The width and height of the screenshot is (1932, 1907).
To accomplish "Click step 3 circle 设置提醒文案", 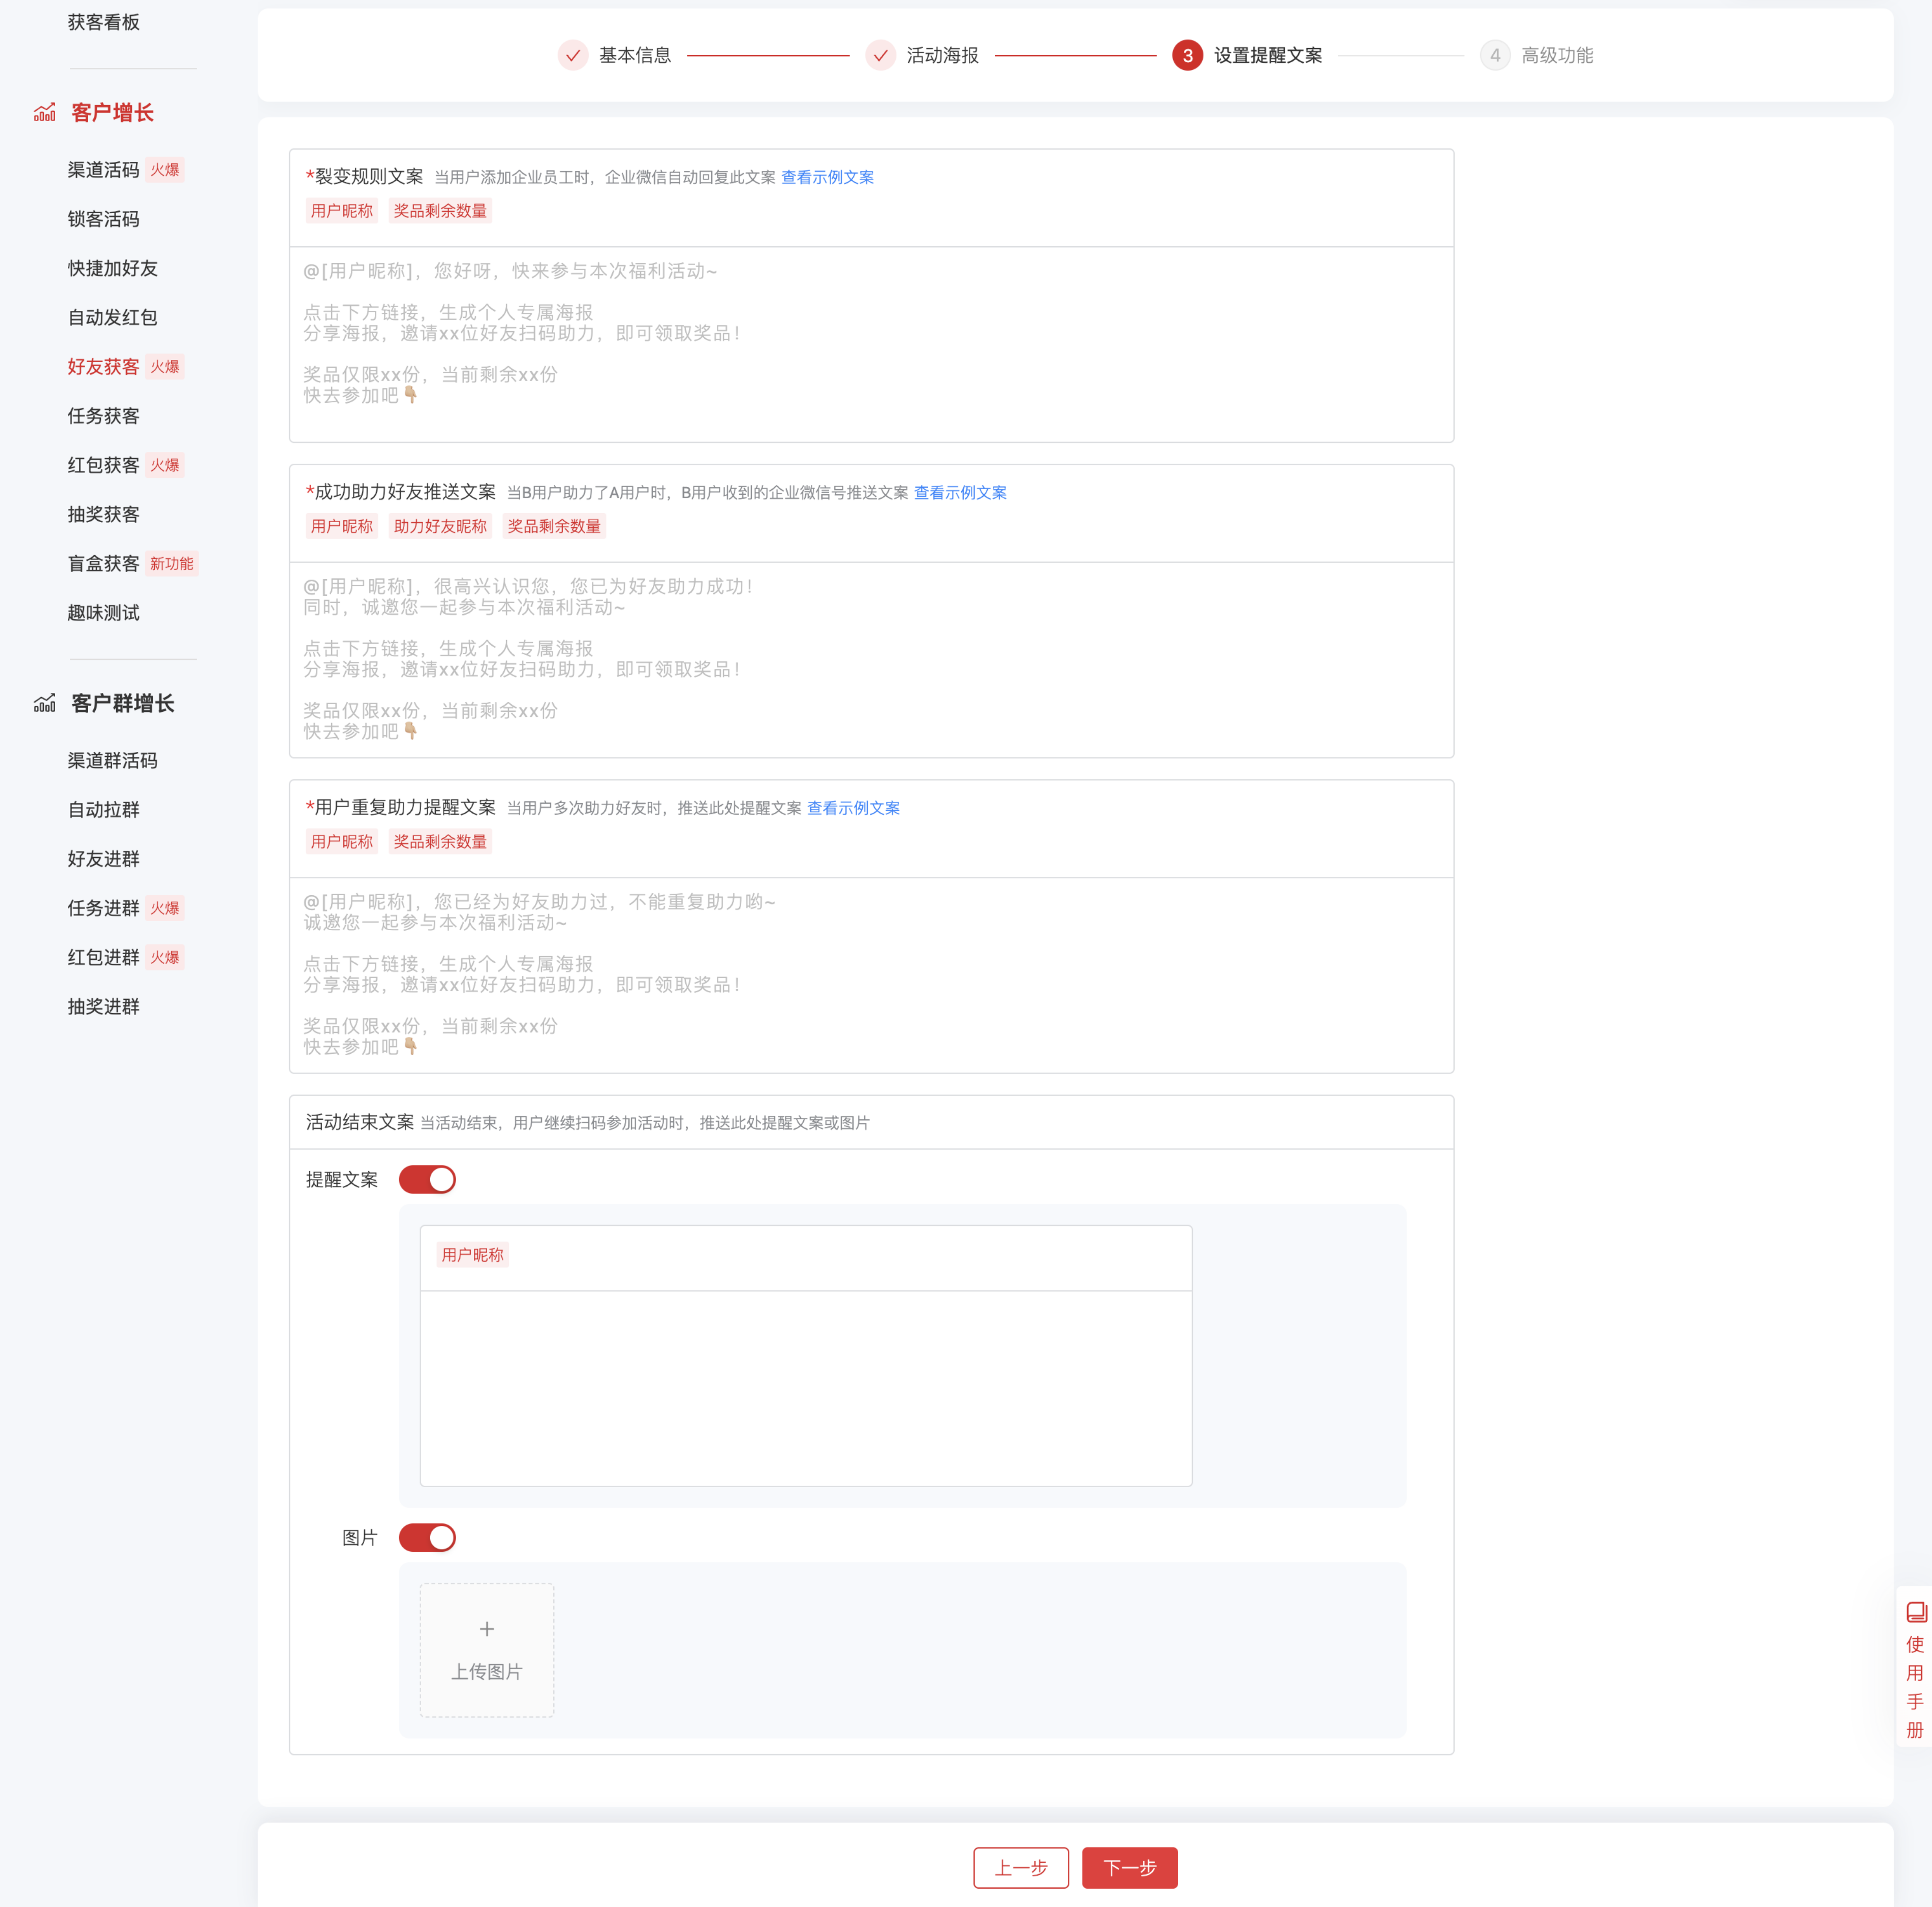I will coord(1187,56).
